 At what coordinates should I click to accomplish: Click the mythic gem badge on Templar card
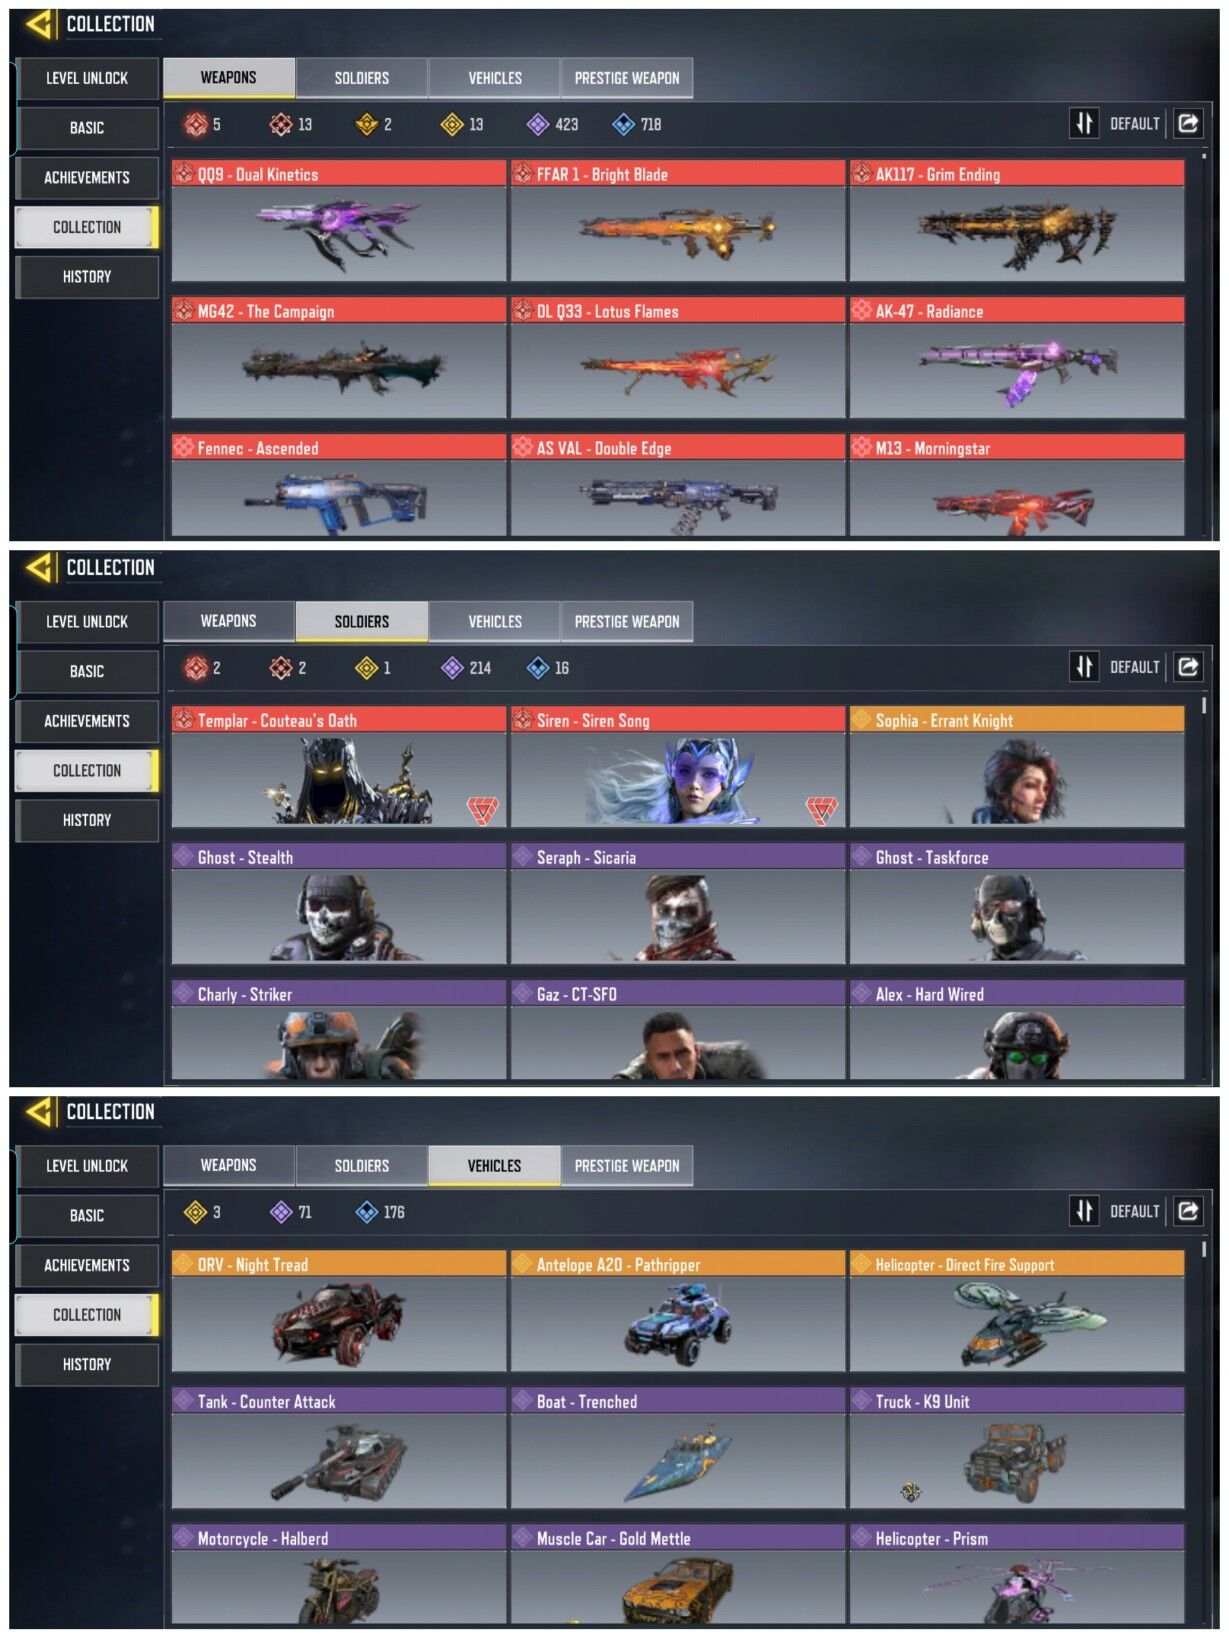coord(482,809)
